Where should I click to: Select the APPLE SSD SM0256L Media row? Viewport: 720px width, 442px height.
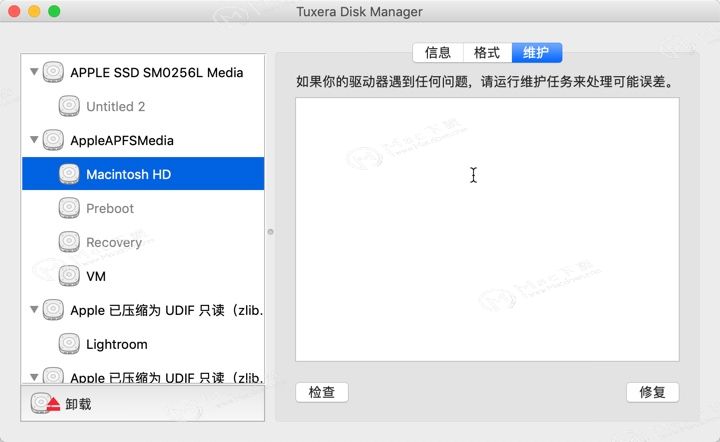click(143, 72)
